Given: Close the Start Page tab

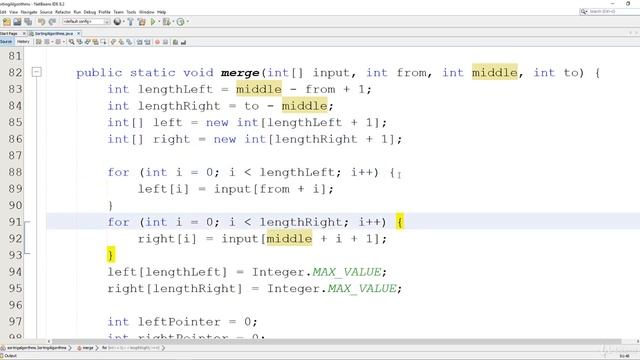Looking at the screenshot, I should pos(24,33).
